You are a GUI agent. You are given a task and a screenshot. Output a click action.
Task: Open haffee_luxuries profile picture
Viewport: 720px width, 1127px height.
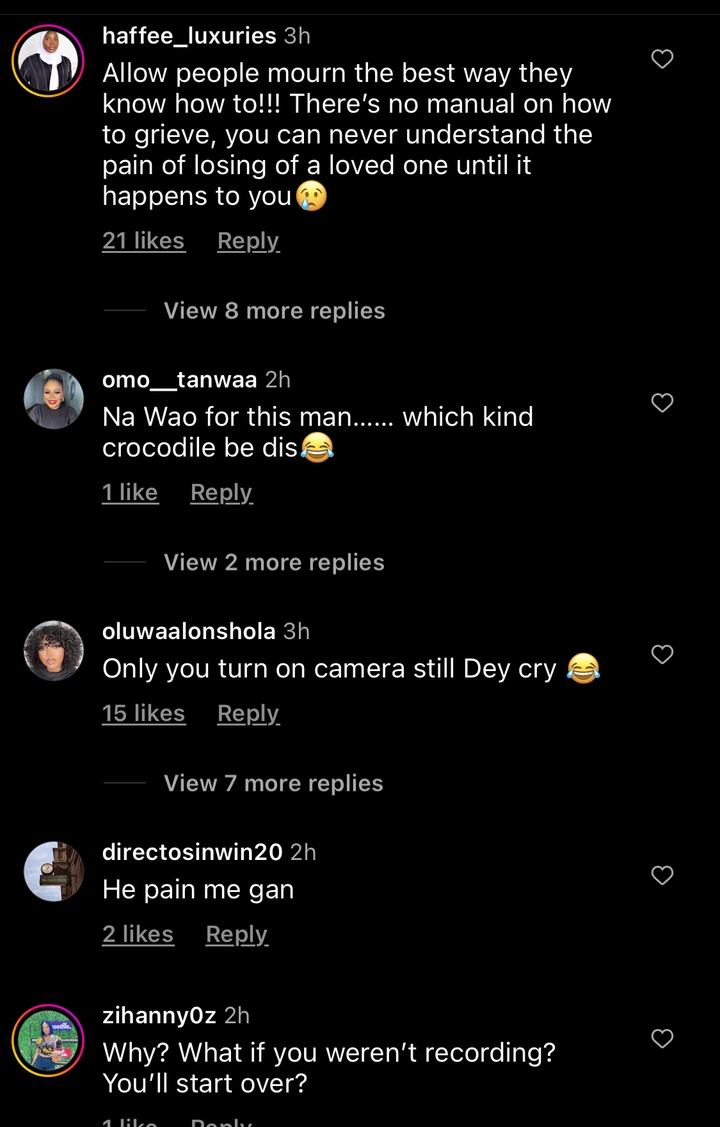pyautogui.click(x=48, y=60)
